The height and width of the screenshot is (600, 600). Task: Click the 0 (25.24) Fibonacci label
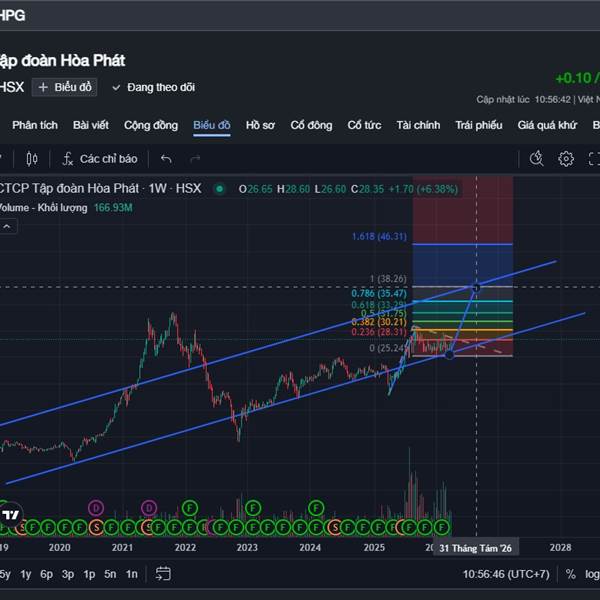(x=388, y=348)
